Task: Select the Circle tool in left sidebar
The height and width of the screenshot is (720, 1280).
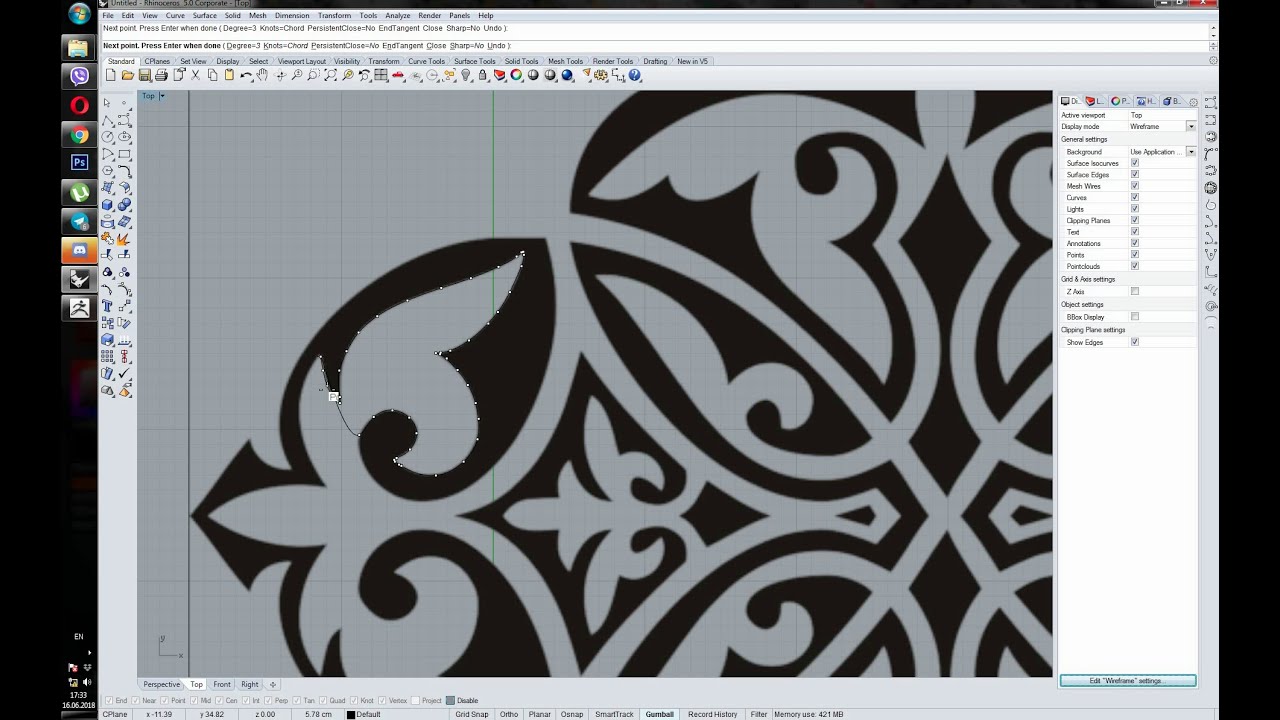Action: tap(107, 136)
